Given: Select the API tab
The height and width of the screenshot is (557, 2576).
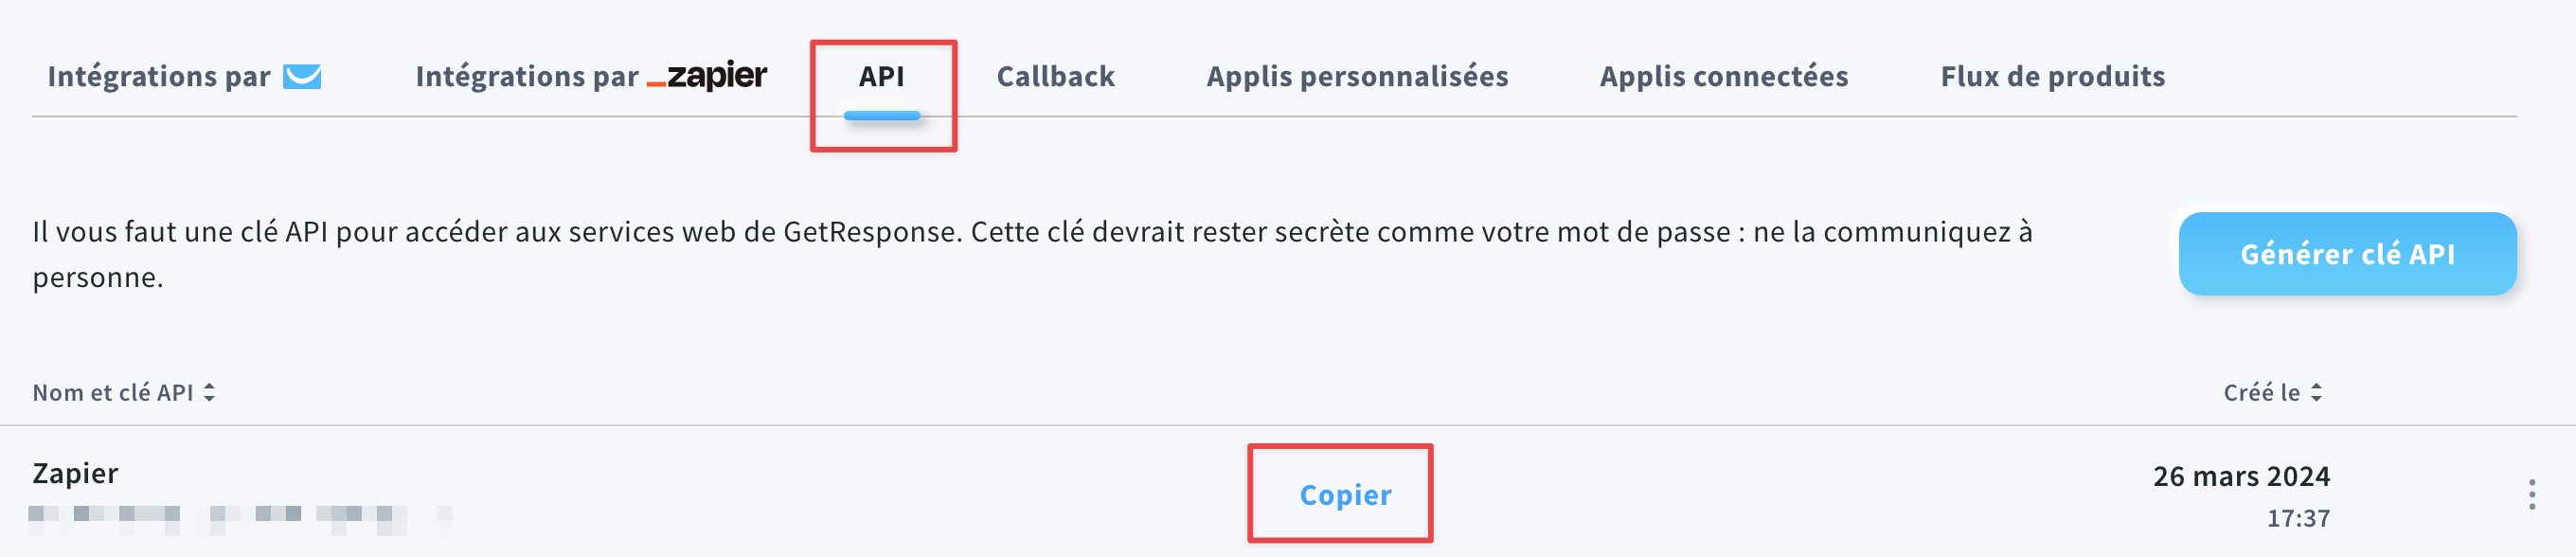Looking at the screenshot, I should tap(881, 76).
